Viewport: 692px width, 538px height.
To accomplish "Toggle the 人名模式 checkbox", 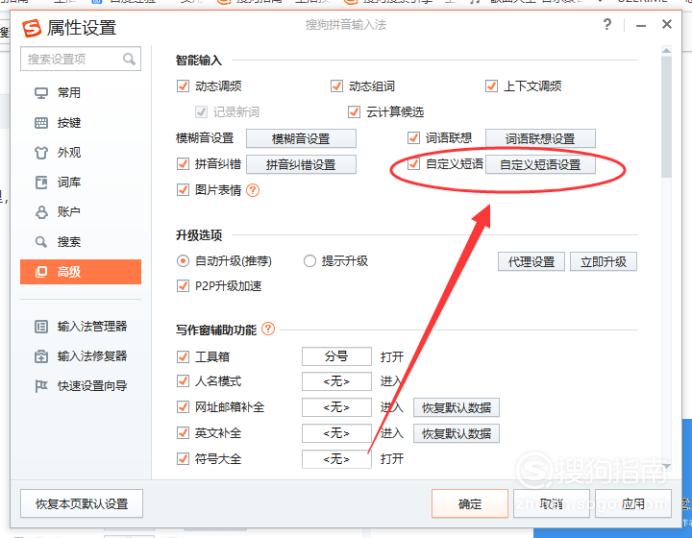I will pos(183,381).
